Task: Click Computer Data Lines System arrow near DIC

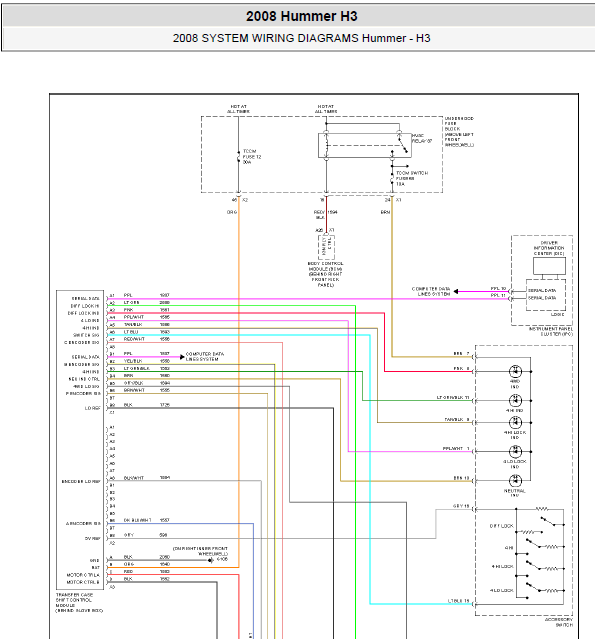Action: (456, 291)
